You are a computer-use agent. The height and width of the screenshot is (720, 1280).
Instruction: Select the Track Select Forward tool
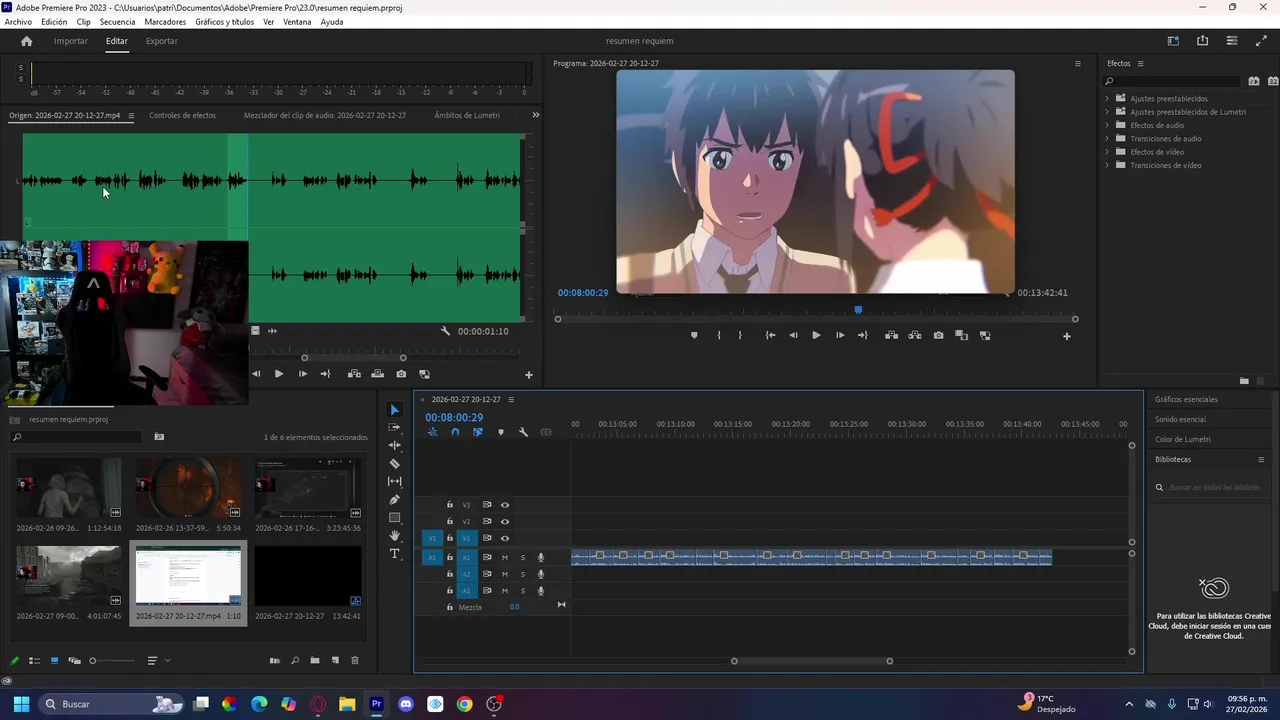[x=394, y=427]
